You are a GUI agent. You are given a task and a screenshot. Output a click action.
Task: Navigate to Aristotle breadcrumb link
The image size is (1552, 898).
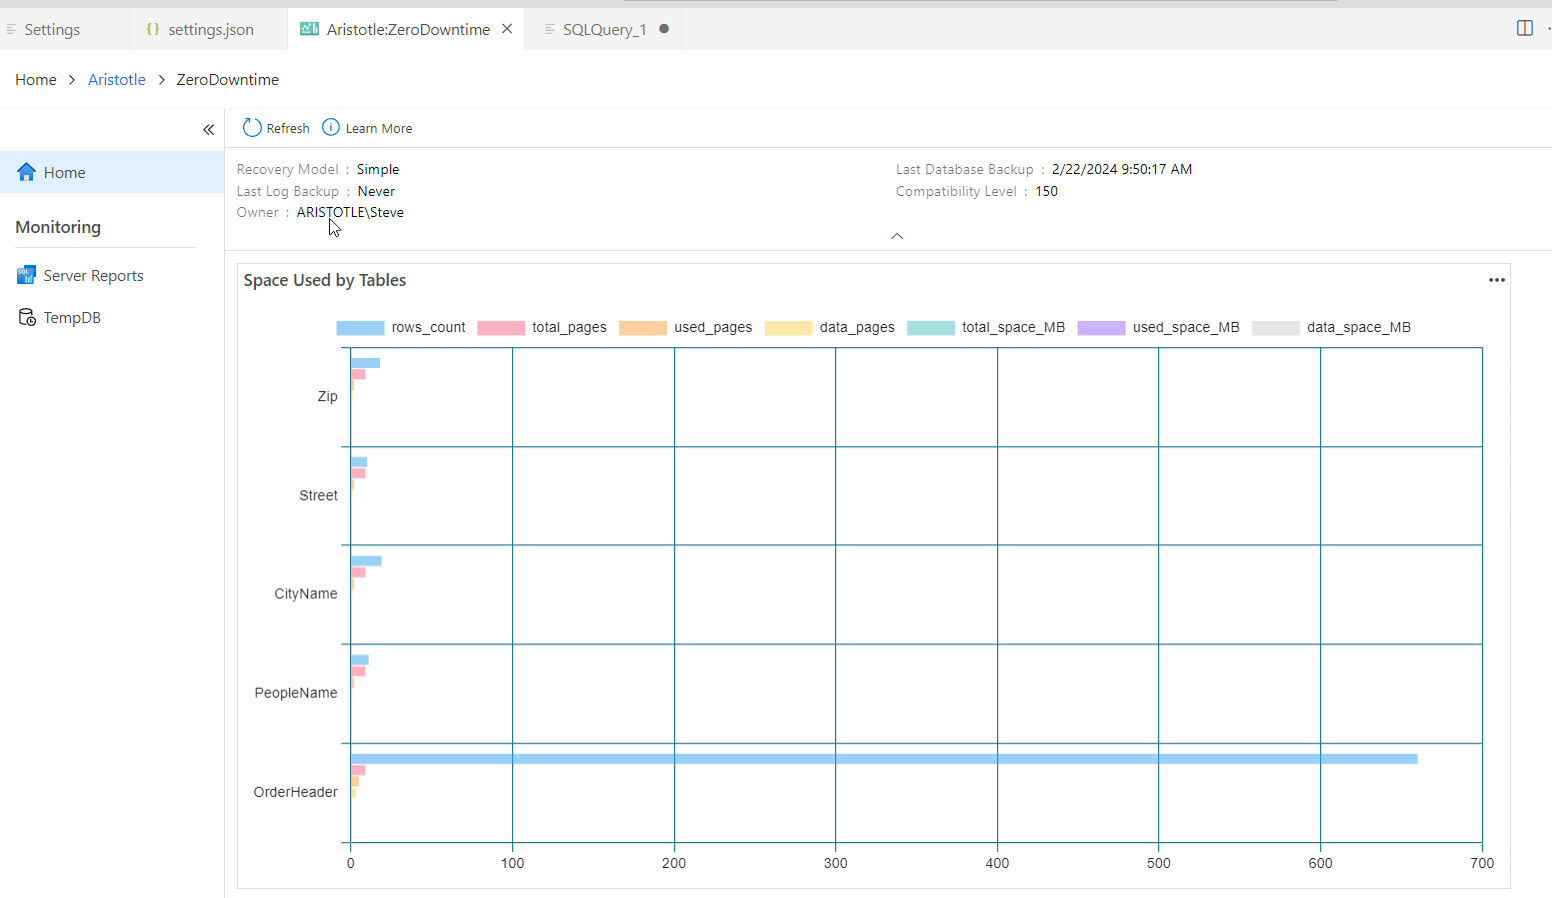pyautogui.click(x=117, y=80)
